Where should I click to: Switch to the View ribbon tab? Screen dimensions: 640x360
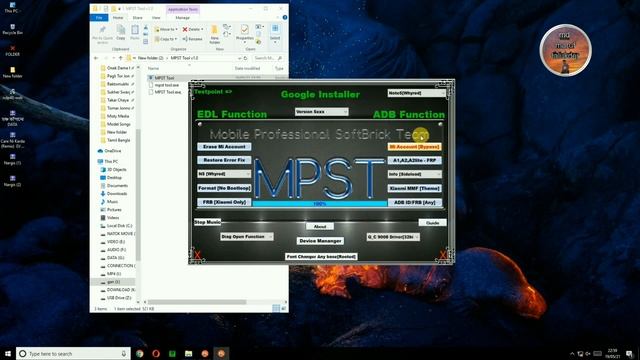[x=156, y=18]
